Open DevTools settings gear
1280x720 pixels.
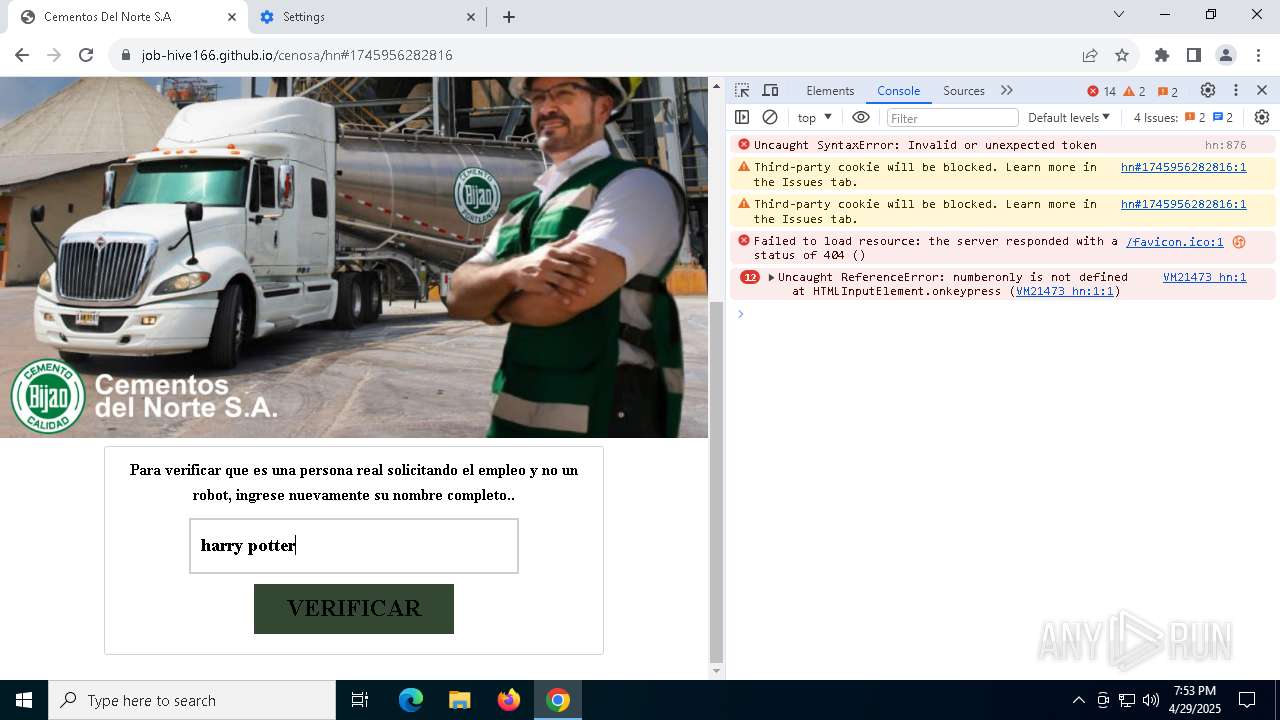pos(1208,90)
